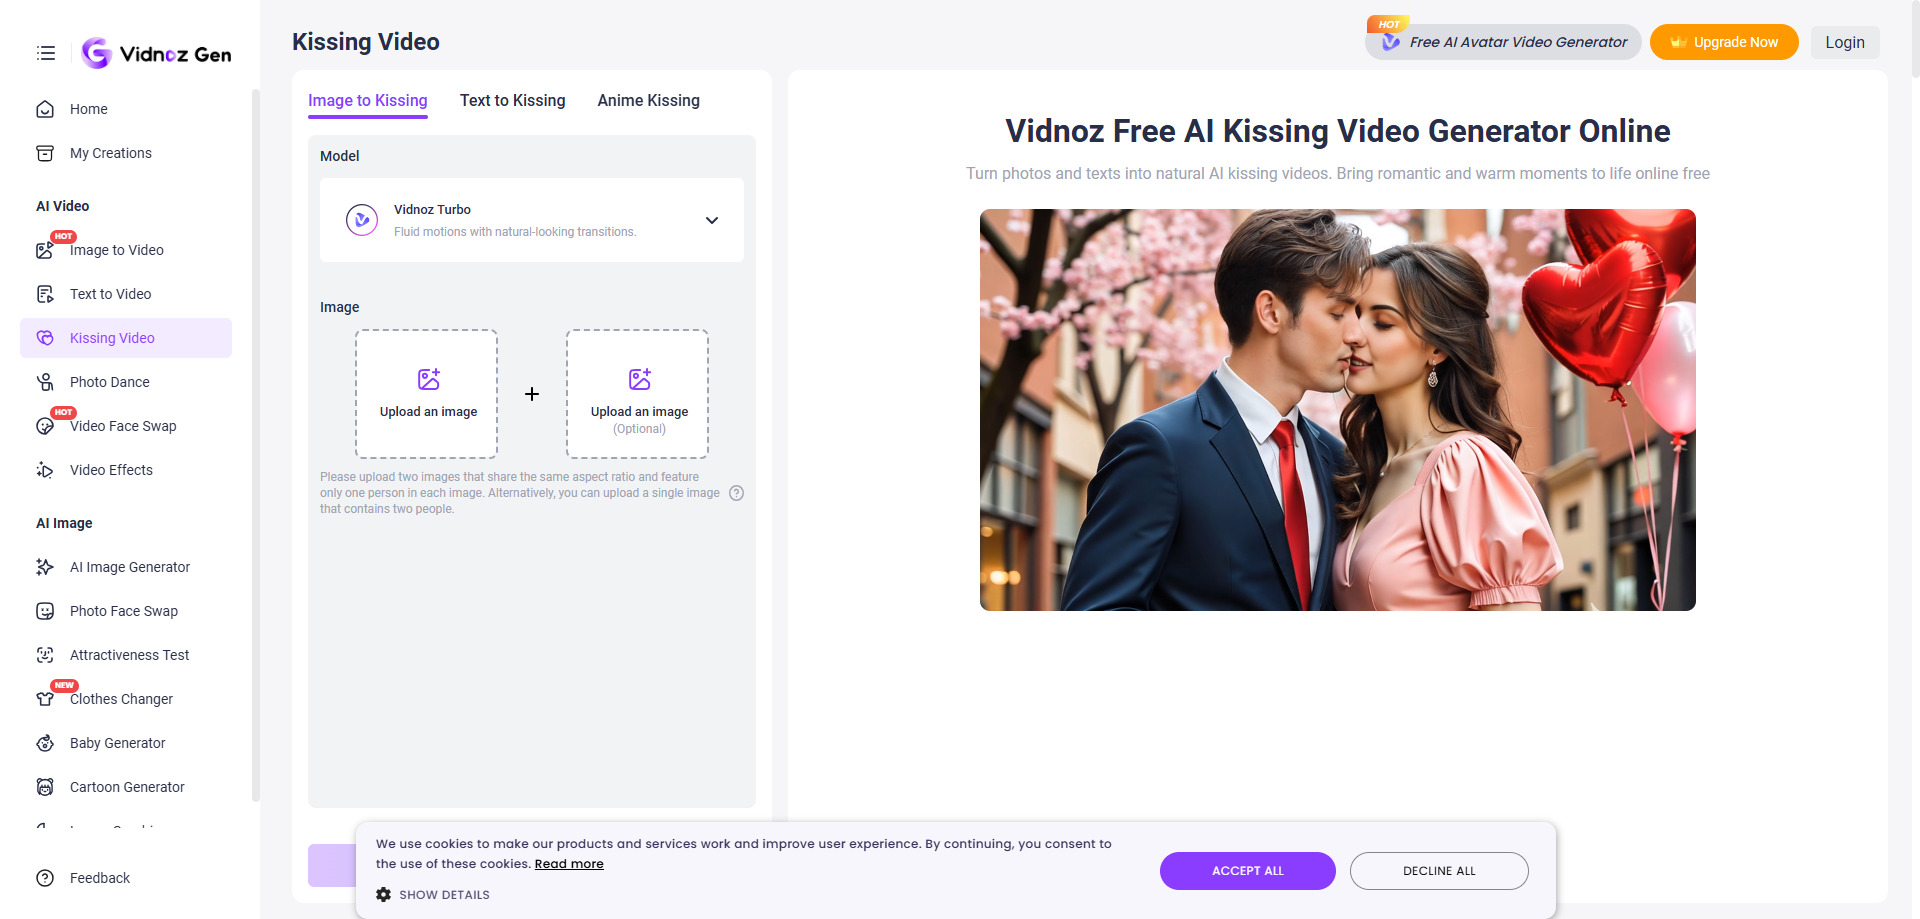Switch to the Text to Kissing tab
The image size is (1920, 919).
click(x=513, y=101)
